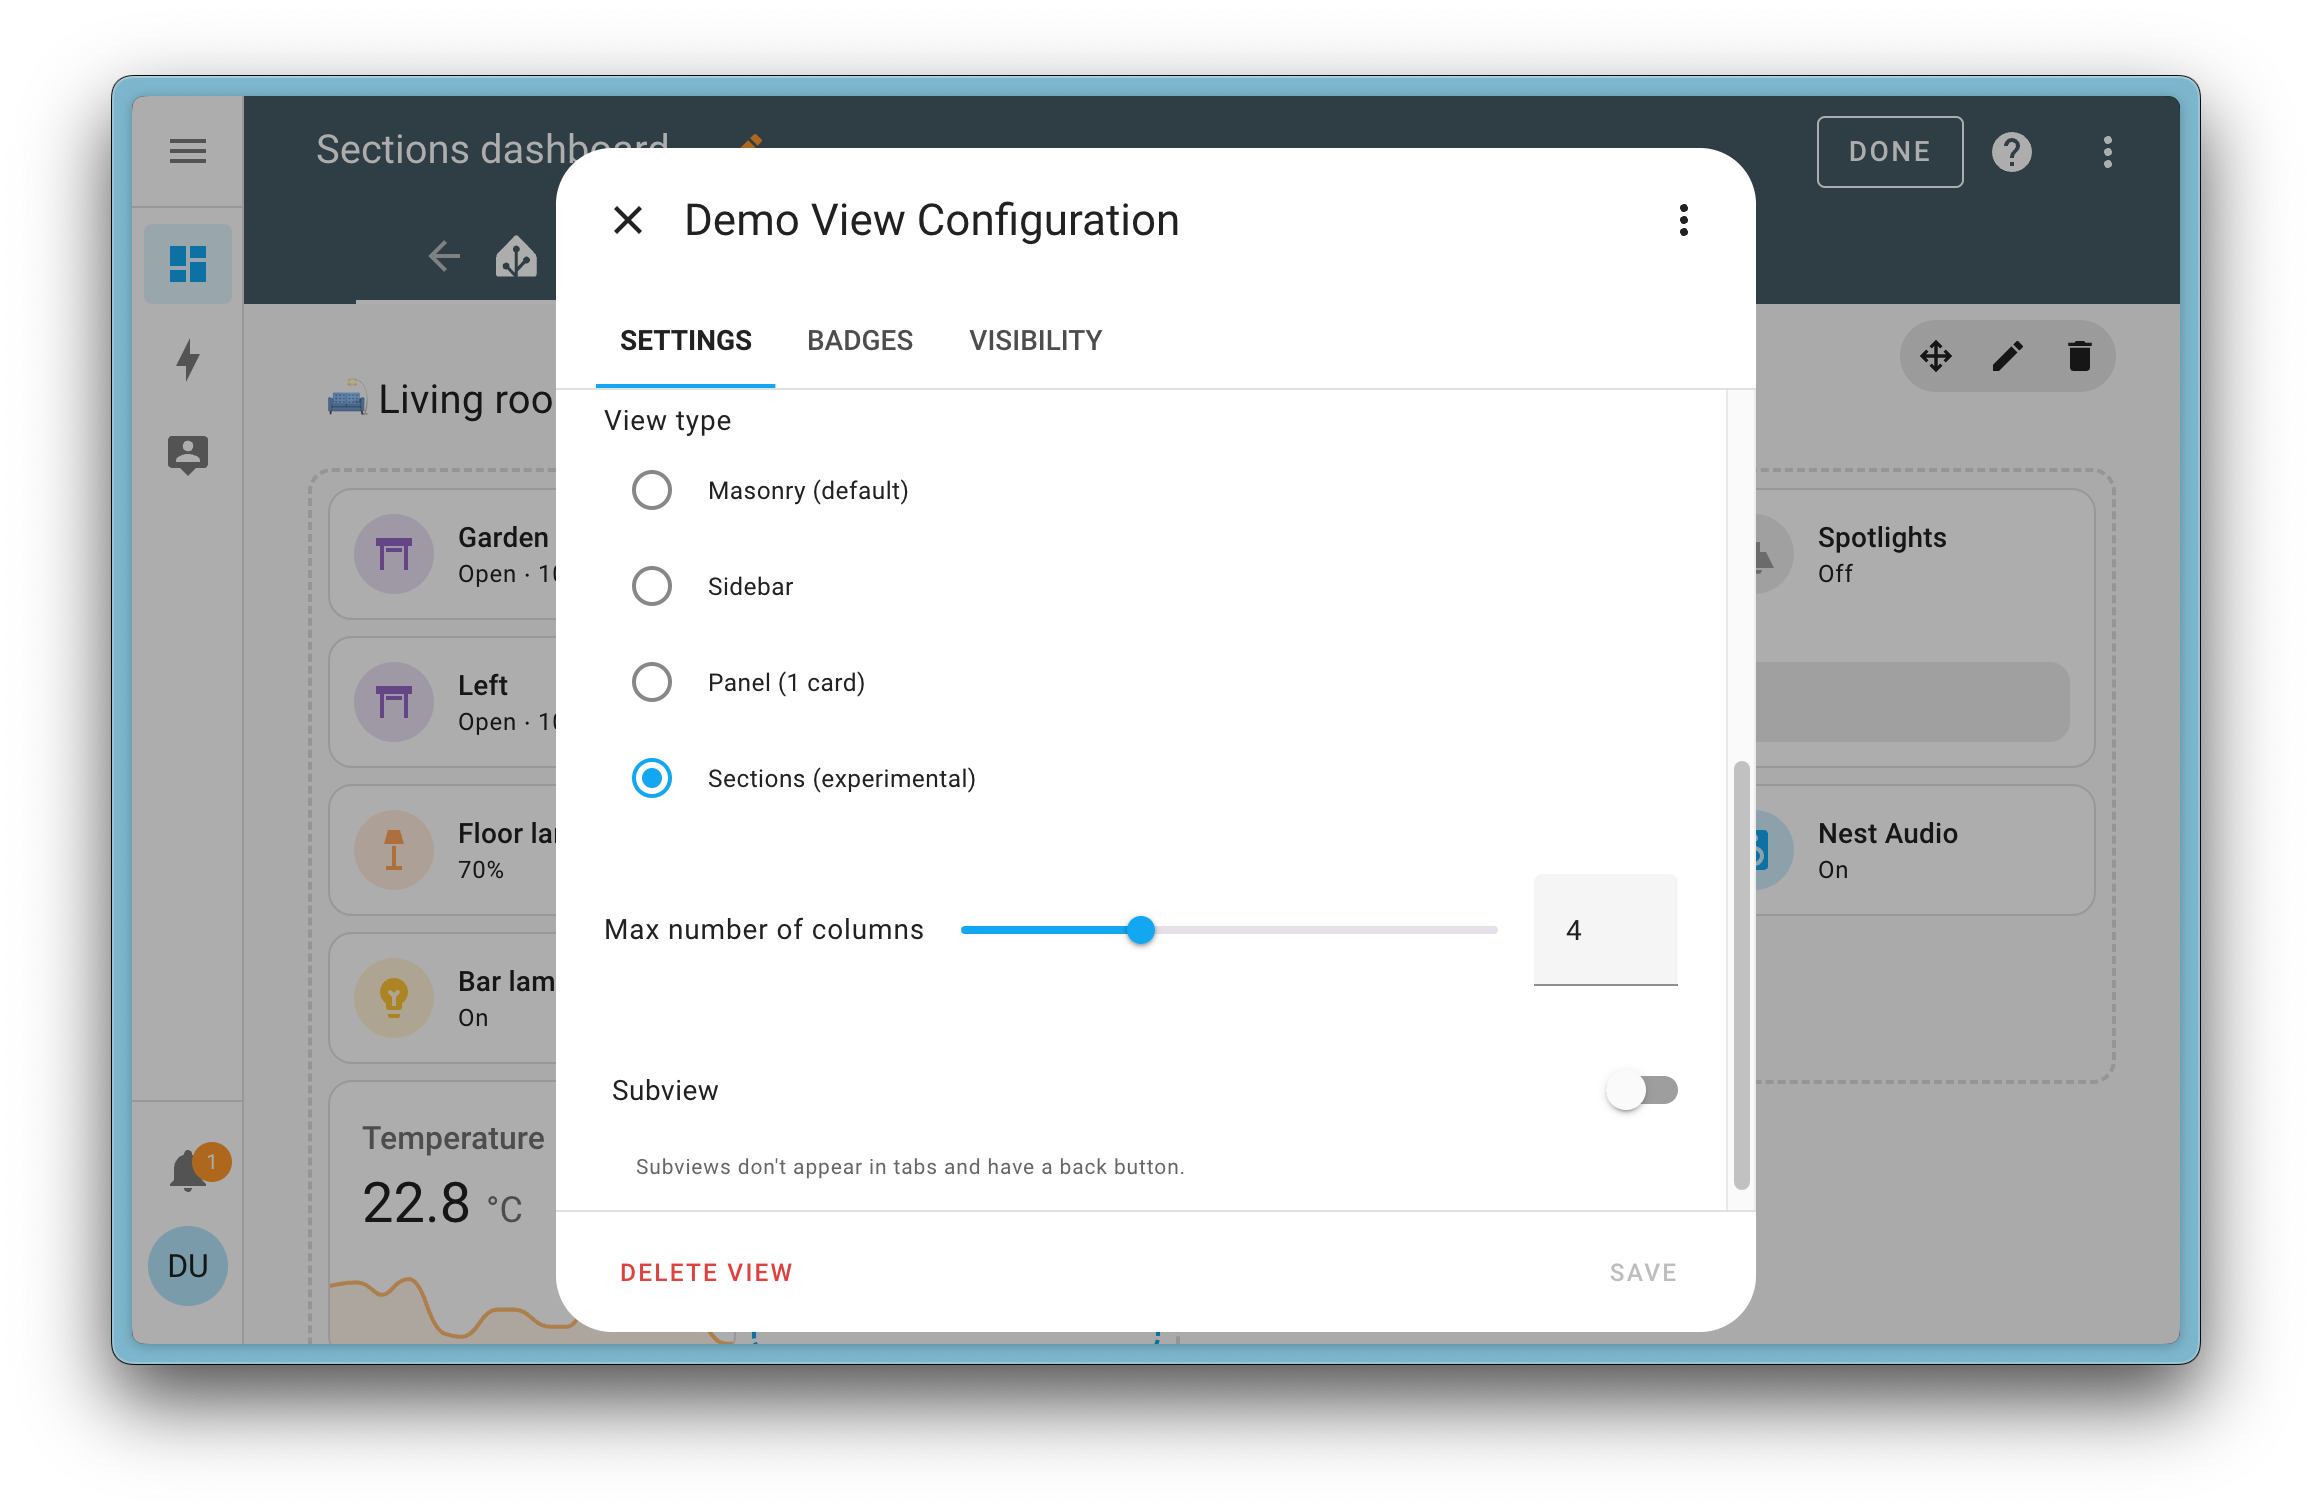Click the move/drag handle icon on dashboard
Screen dimensions: 2312x1512
[x=1936, y=356]
